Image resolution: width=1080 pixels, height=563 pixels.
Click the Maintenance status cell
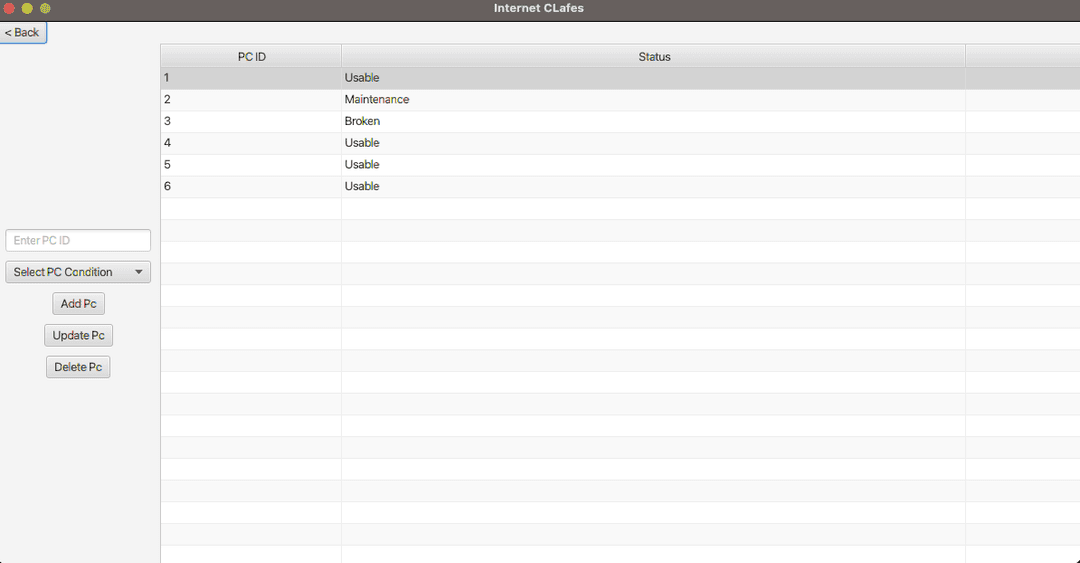click(377, 100)
